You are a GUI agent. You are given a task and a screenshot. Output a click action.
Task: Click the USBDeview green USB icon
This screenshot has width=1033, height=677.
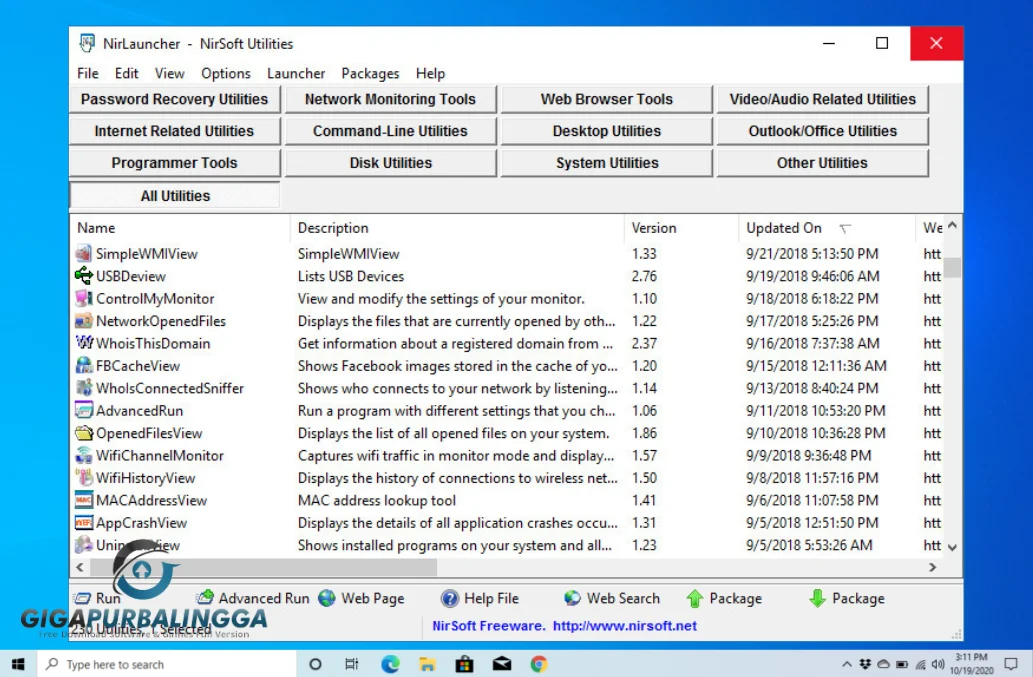tap(84, 276)
